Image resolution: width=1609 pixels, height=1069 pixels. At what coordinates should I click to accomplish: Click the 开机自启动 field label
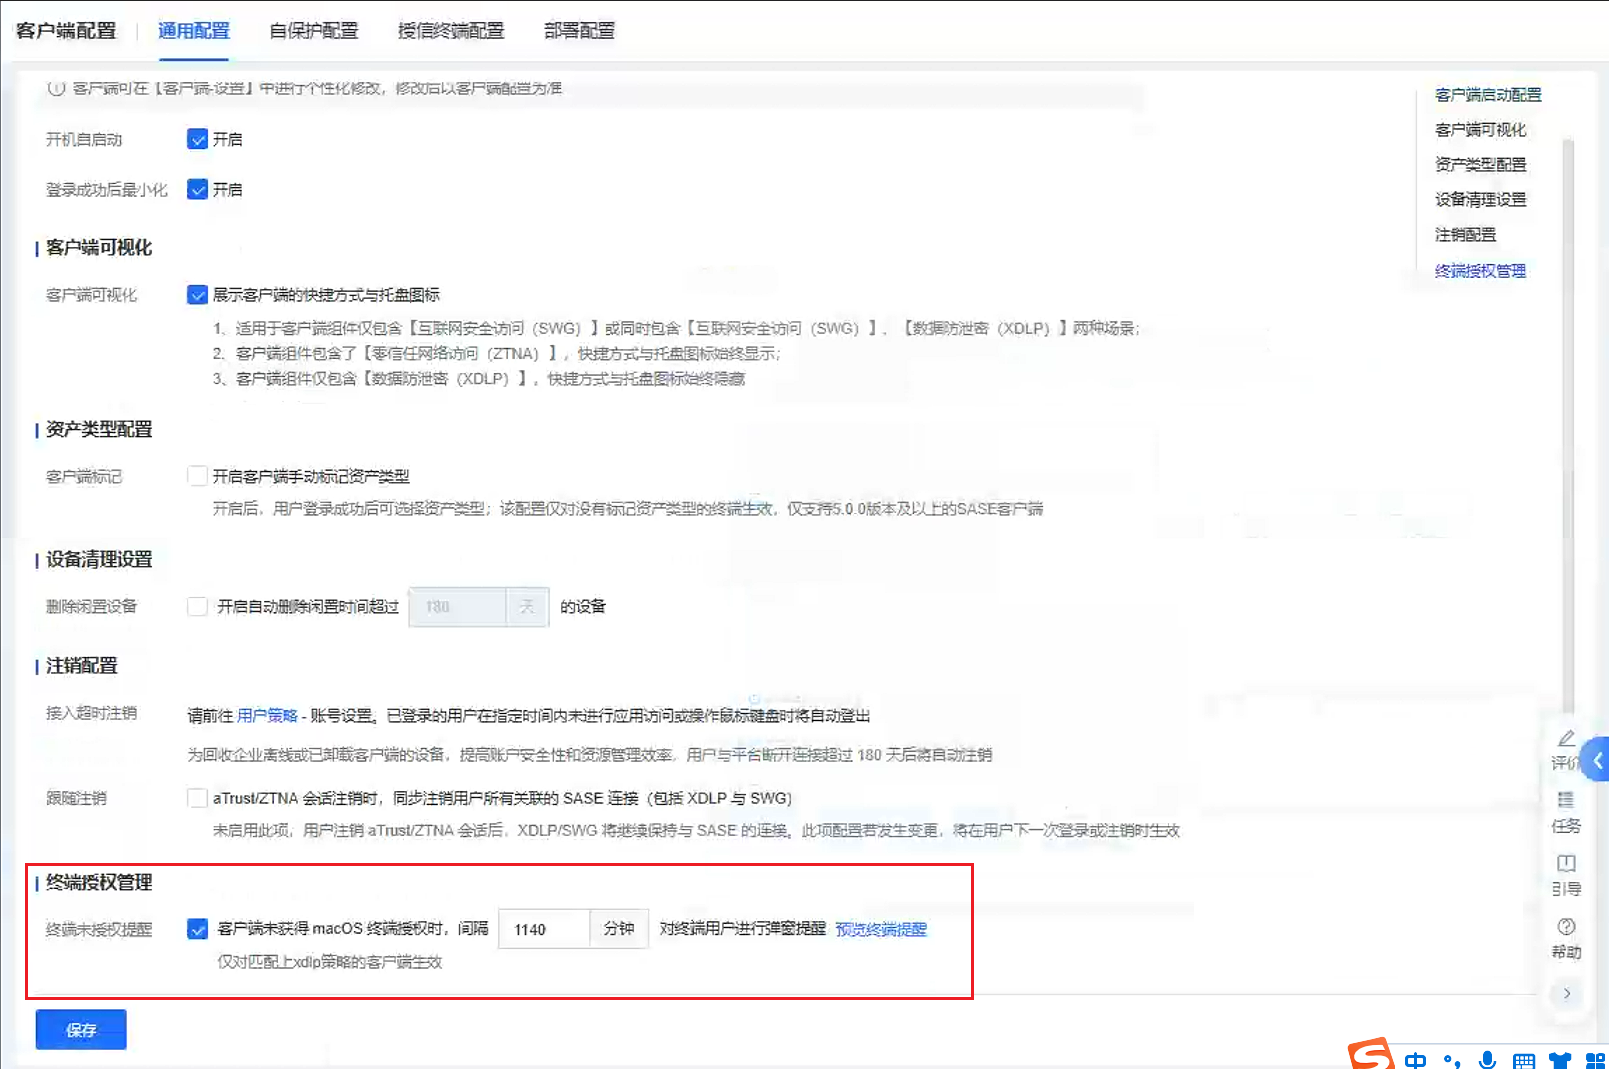tap(84, 139)
